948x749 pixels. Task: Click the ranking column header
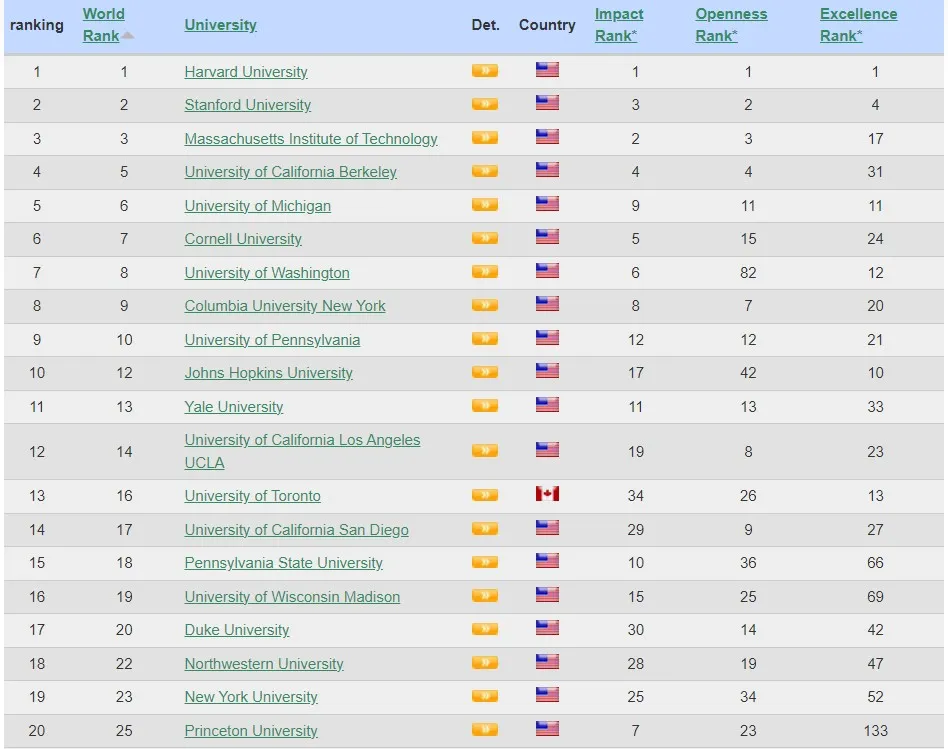coord(37,25)
